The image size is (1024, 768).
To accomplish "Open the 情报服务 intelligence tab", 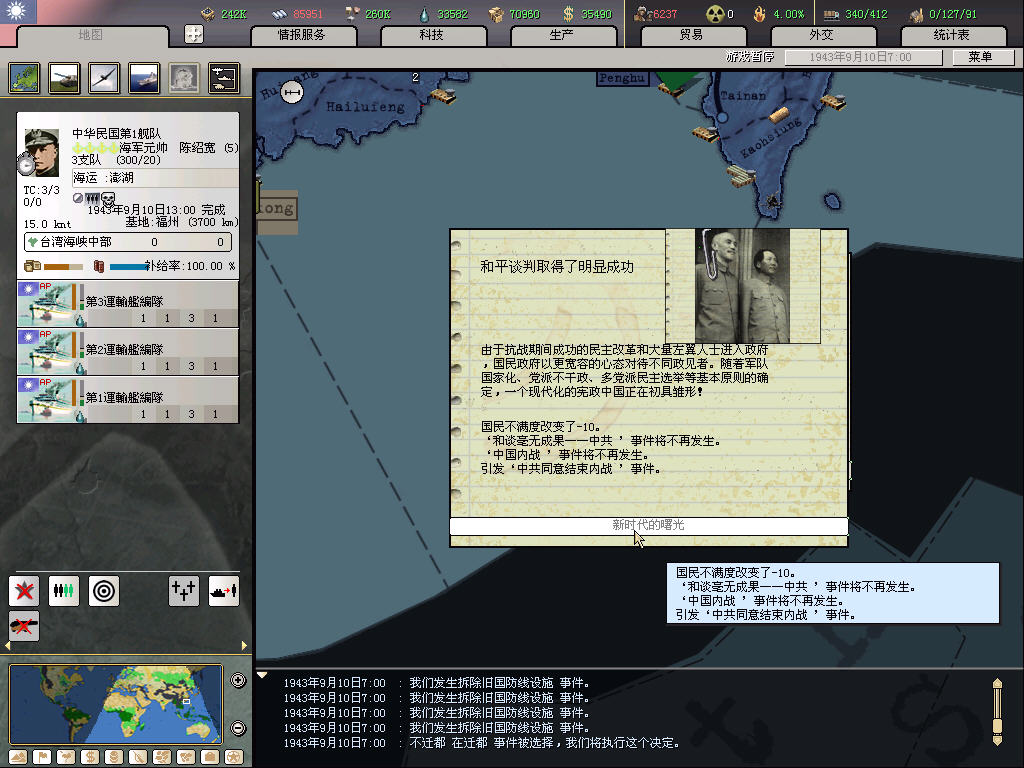I will pyautogui.click(x=302, y=35).
